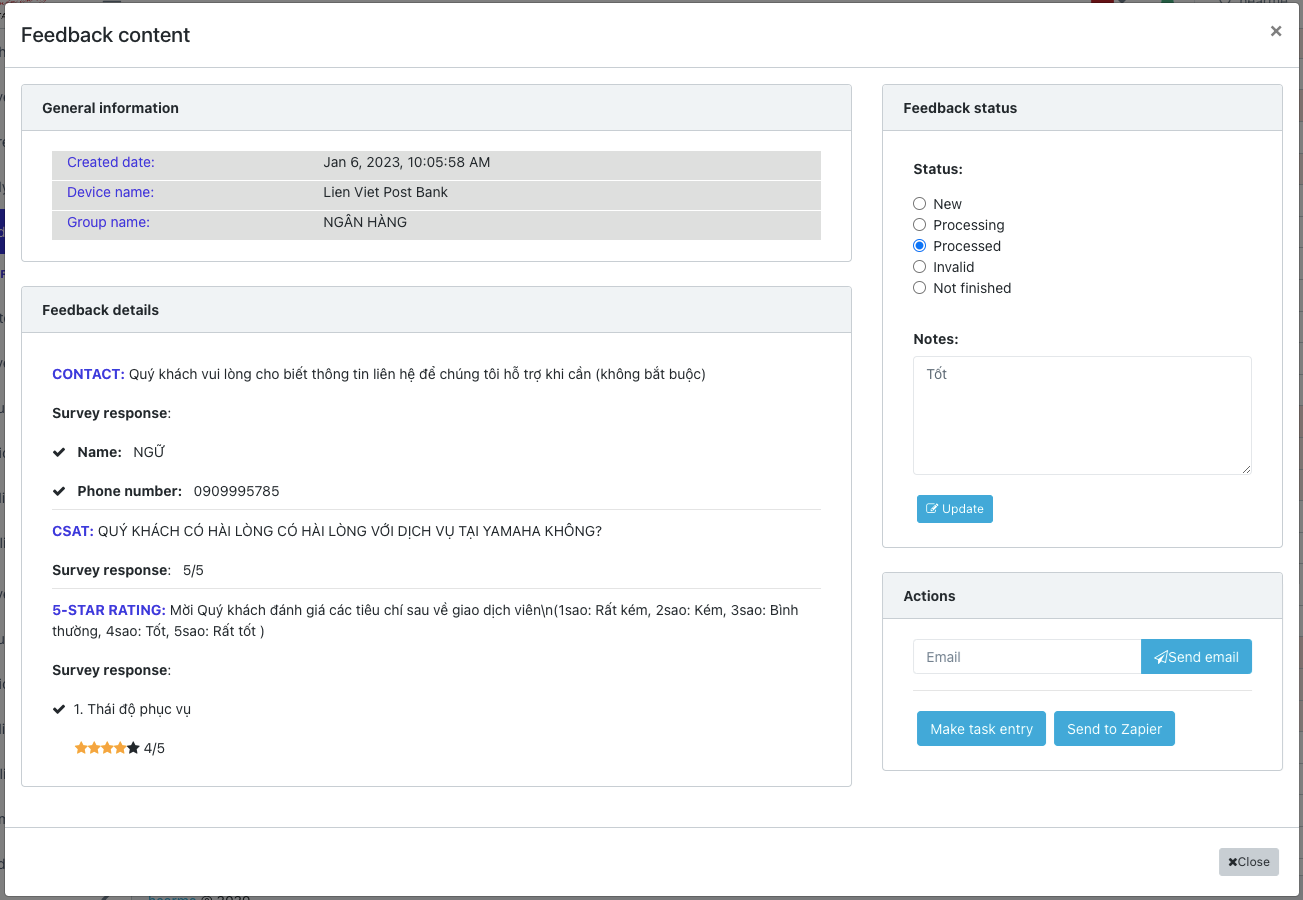1303x900 pixels.
Task: Click the Close button at bottom
Action: click(1249, 862)
